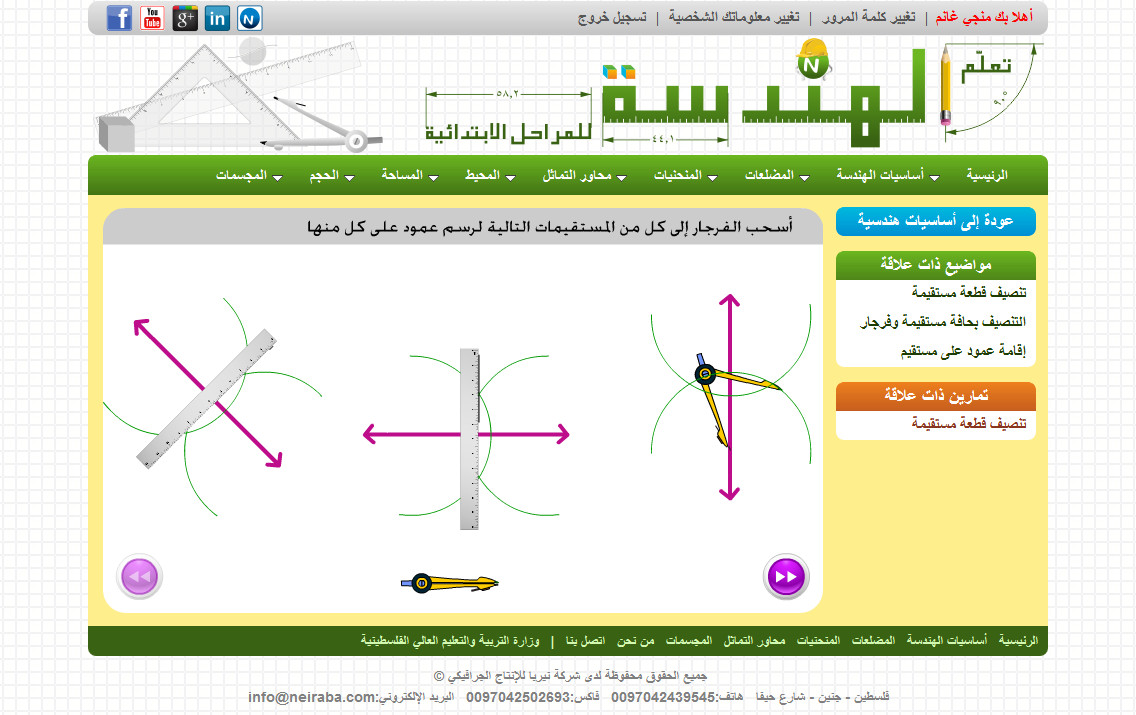
Task: Open the Facebook social icon
Action: click(119, 18)
